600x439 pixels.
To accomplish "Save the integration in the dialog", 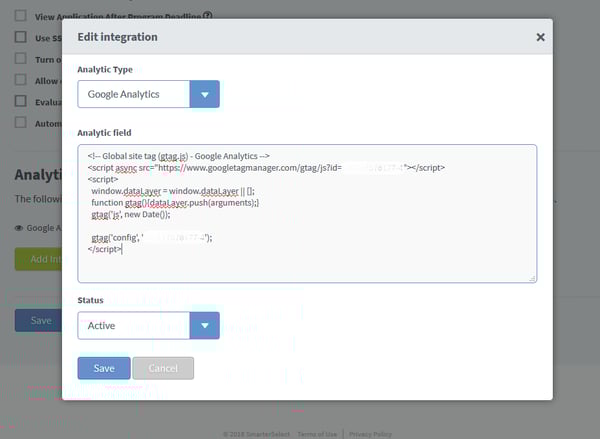I will click(104, 368).
